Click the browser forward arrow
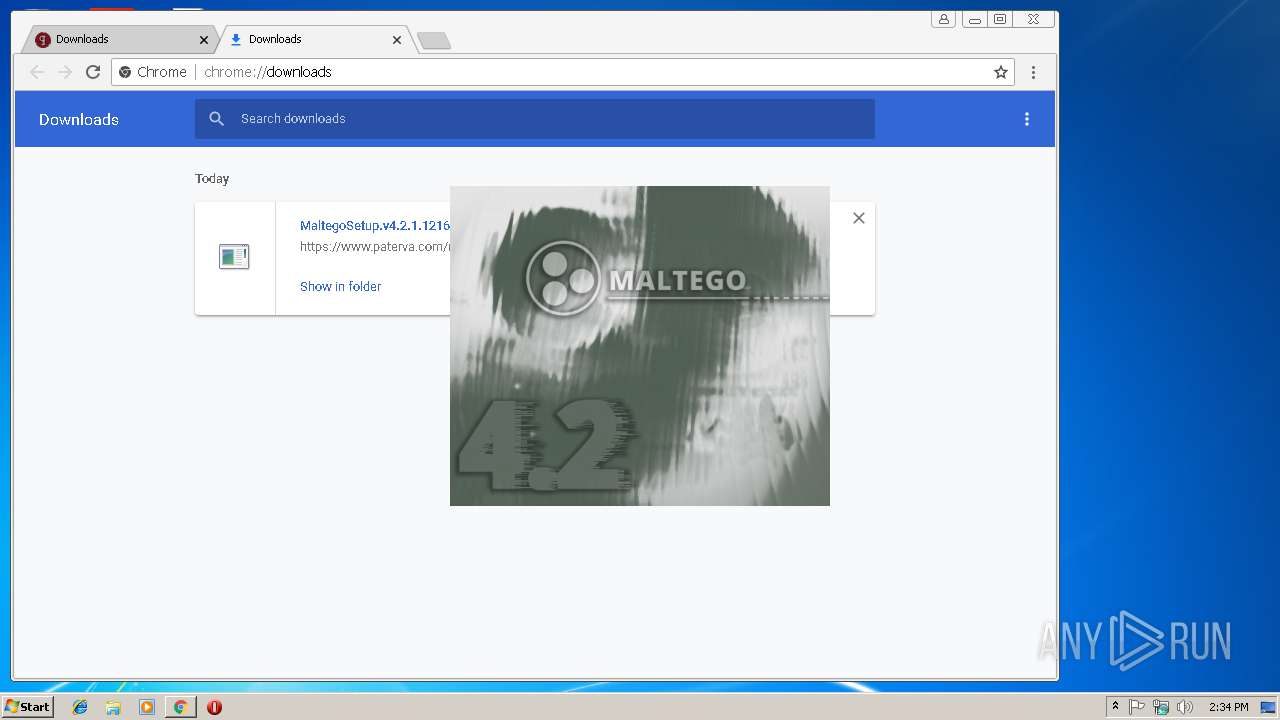This screenshot has height=720, width=1280. pyautogui.click(x=65, y=72)
